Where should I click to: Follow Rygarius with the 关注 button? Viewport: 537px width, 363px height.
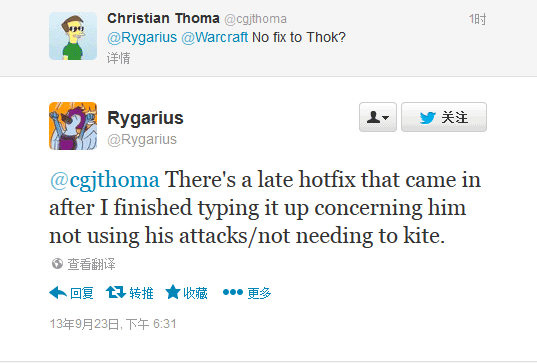[444, 117]
